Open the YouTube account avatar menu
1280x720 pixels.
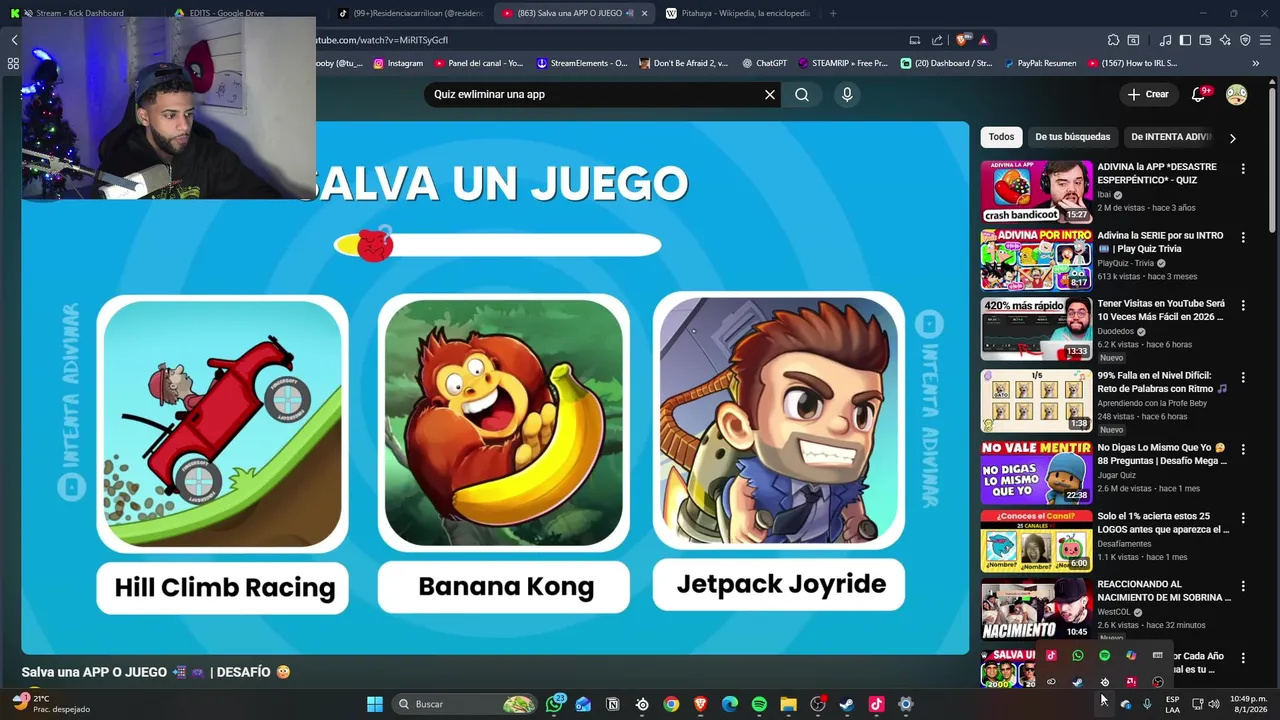[x=1237, y=94]
